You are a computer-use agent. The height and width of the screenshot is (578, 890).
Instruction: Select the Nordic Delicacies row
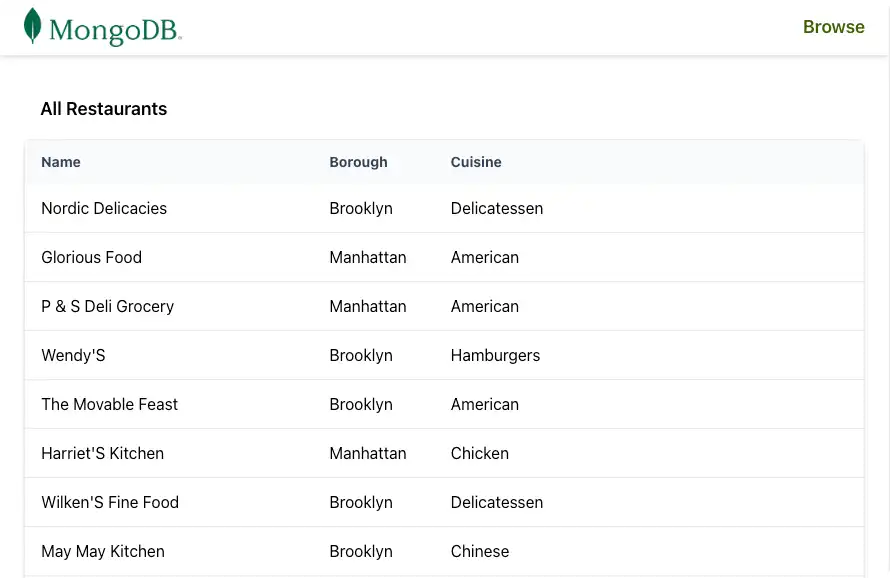tap(104, 208)
